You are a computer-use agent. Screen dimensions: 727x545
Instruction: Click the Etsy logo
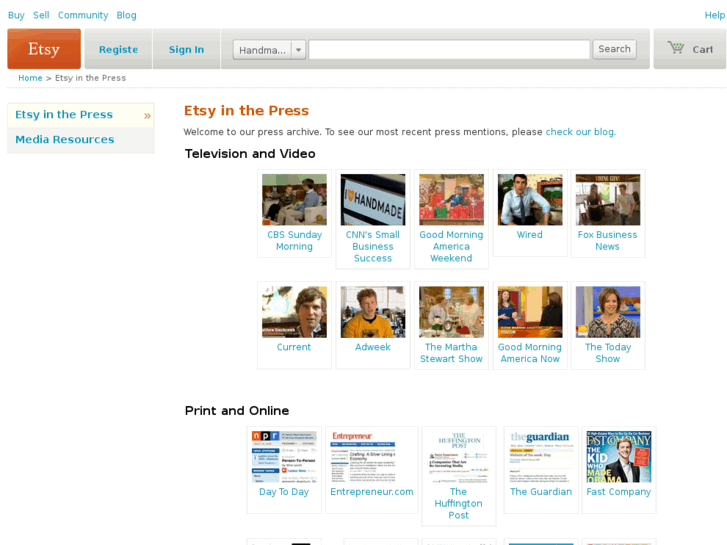point(44,49)
